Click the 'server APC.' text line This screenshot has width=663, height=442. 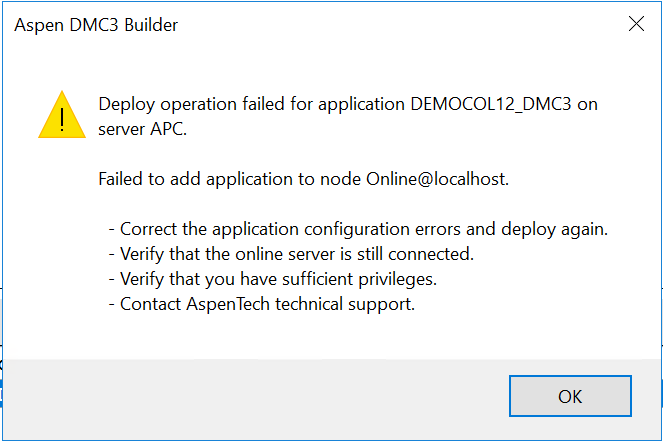(142, 129)
